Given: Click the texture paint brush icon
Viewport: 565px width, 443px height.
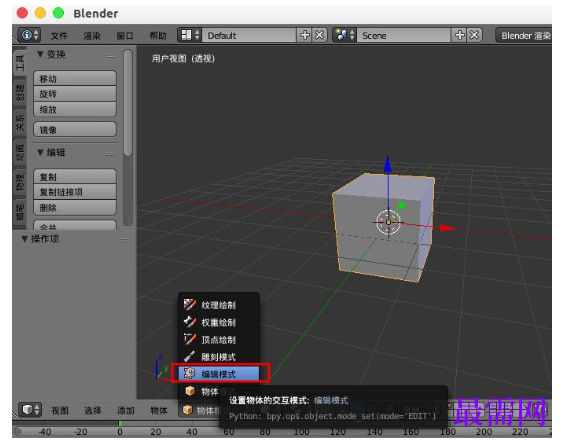Looking at the screenshot, I should (x=190, y=305).
